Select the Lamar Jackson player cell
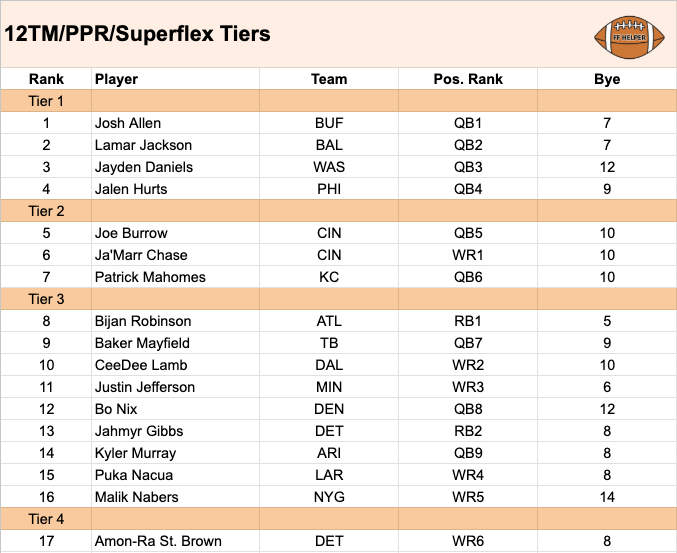The width and height of the screenshot is (677, 553). [137, 145]
